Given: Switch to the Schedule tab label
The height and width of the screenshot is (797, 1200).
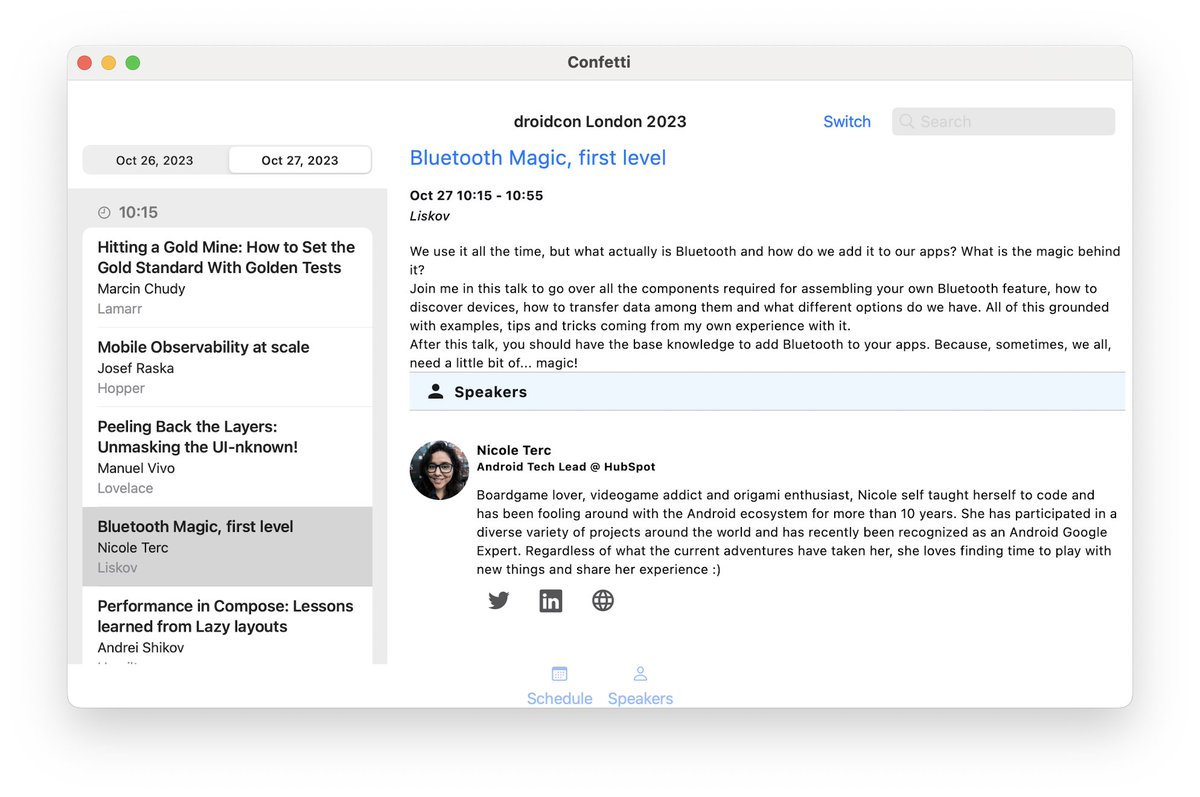Looking at the screenshot, I should point(560,699).
